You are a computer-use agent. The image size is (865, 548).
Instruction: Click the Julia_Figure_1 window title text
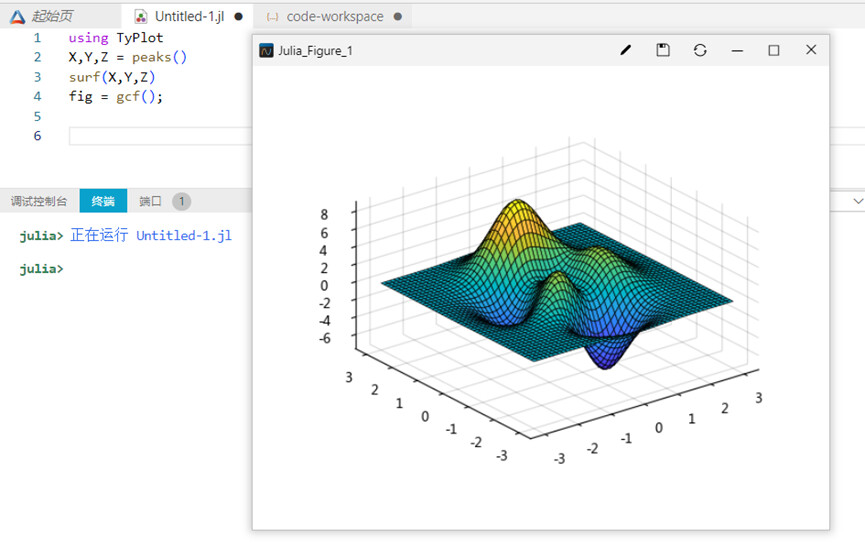pyautogui.click(x=315, y=51)
